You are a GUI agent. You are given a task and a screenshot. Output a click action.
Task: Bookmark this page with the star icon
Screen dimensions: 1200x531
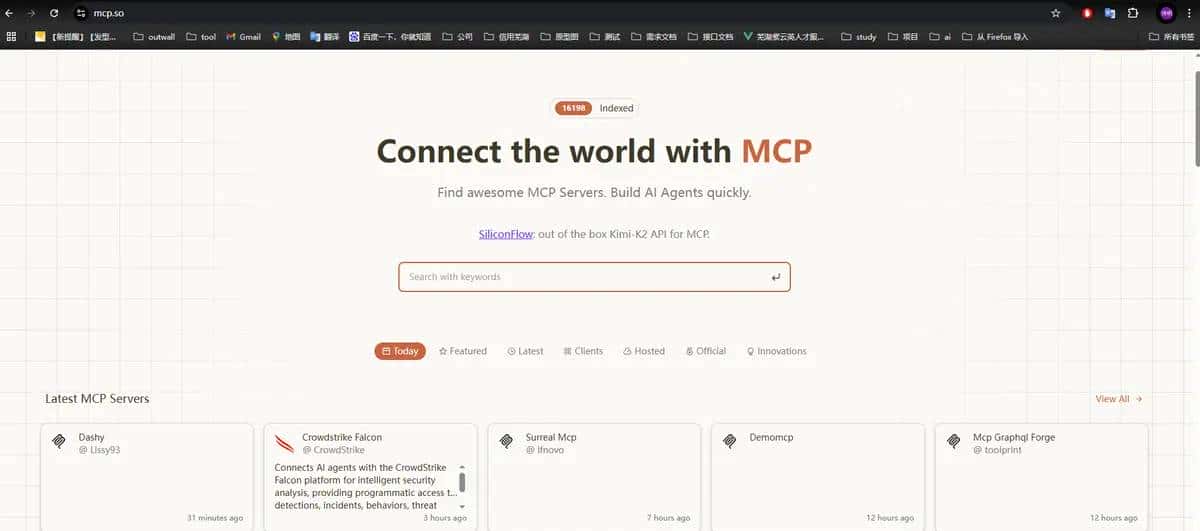pos(1056,13)
